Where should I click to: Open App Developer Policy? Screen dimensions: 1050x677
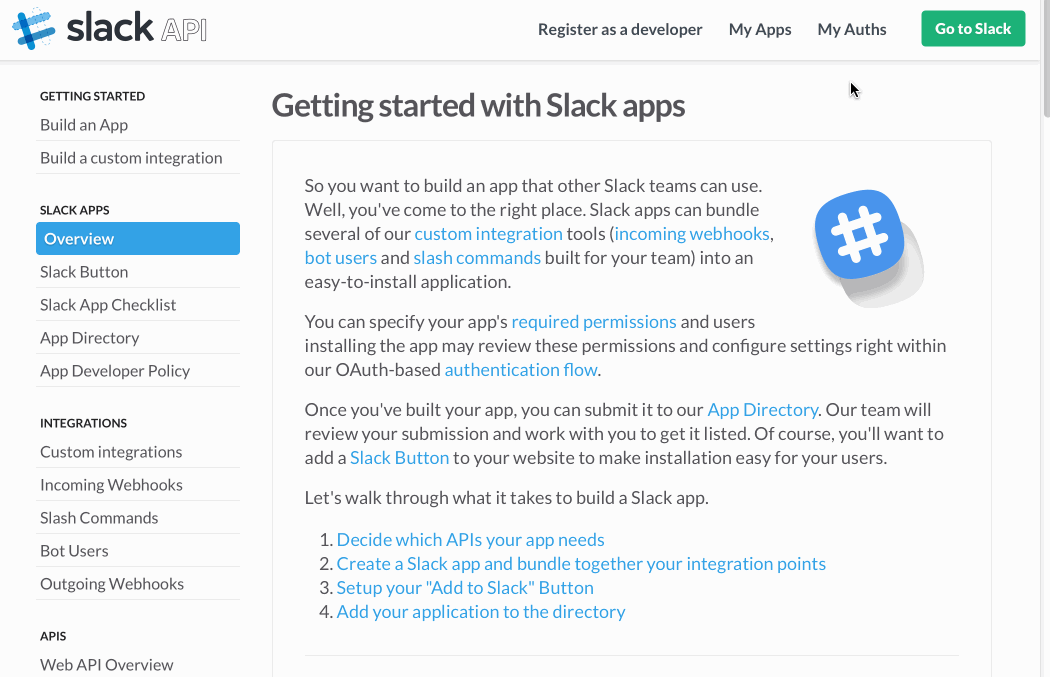[115, 370]
